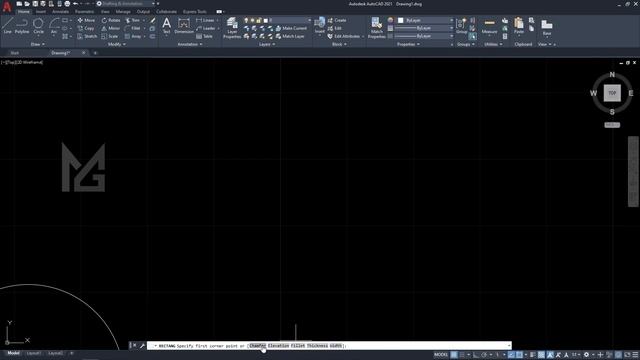Switch to the Annotate ribbon tab

(x=60, y=12)
